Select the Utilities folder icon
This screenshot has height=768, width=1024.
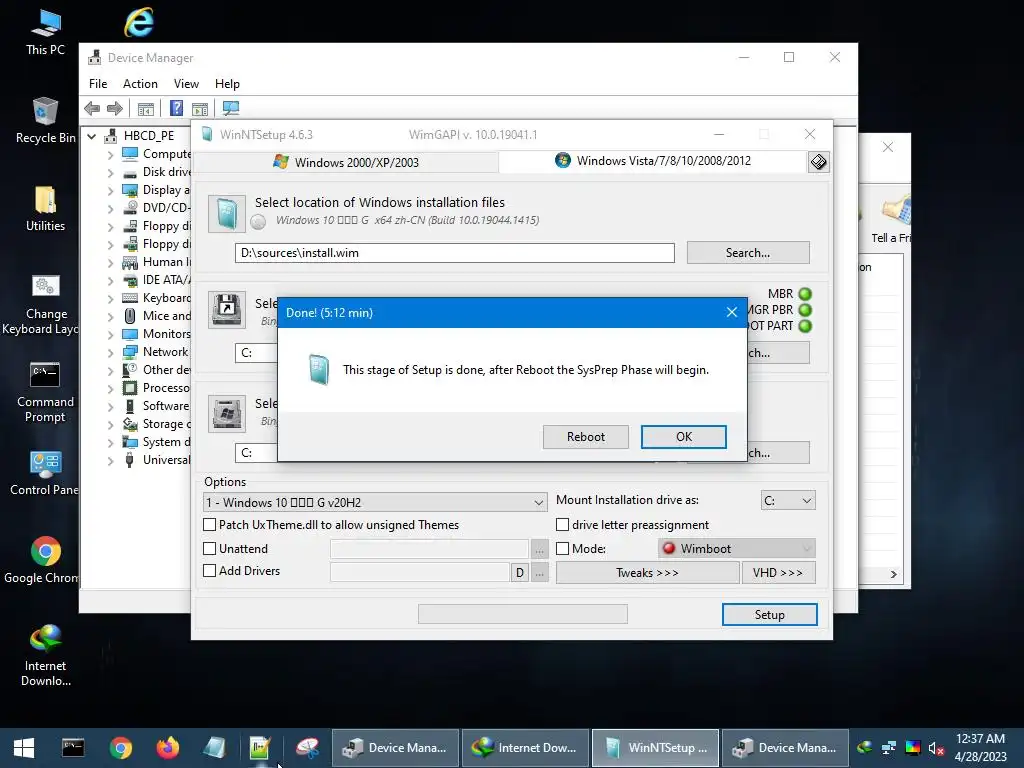point(45,208)
